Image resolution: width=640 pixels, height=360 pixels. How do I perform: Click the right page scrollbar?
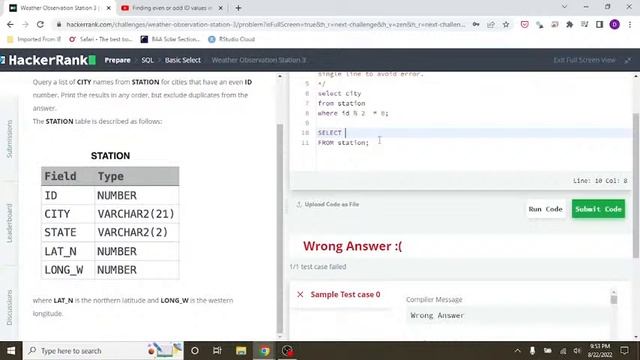tap(636, 186)
